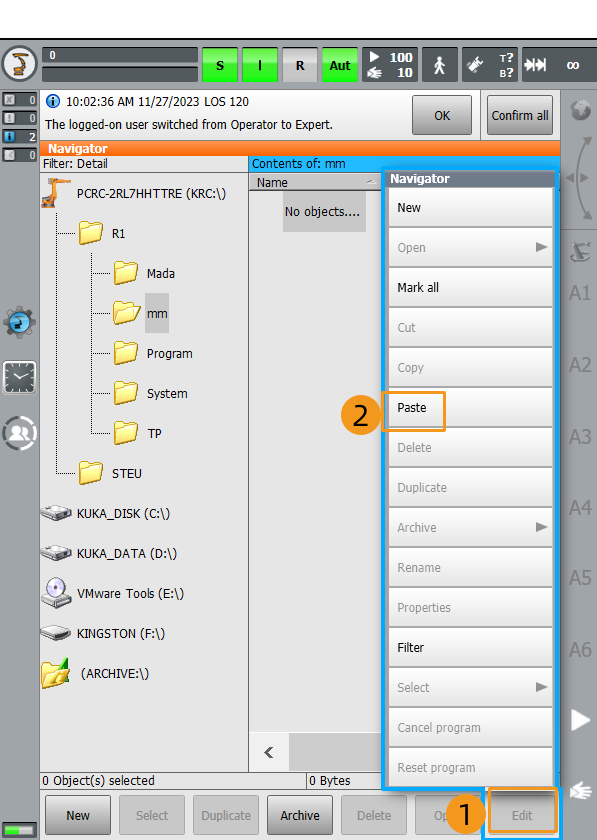Click the Confirm all button
This screenshot has width=597, height=840.
520,115
